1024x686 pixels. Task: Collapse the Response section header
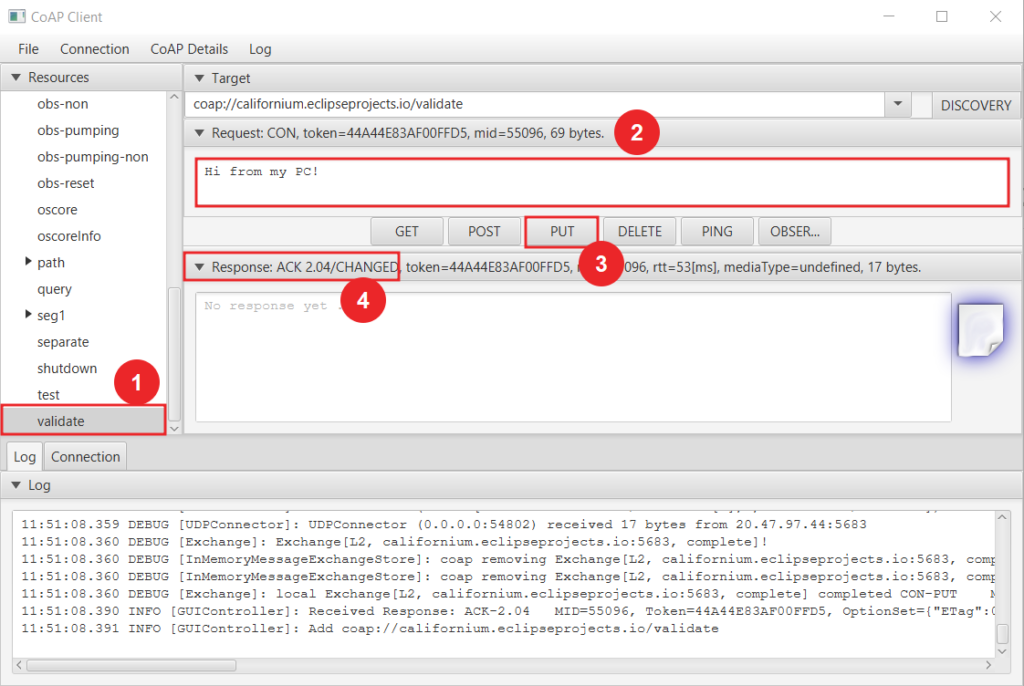[199, 267]
